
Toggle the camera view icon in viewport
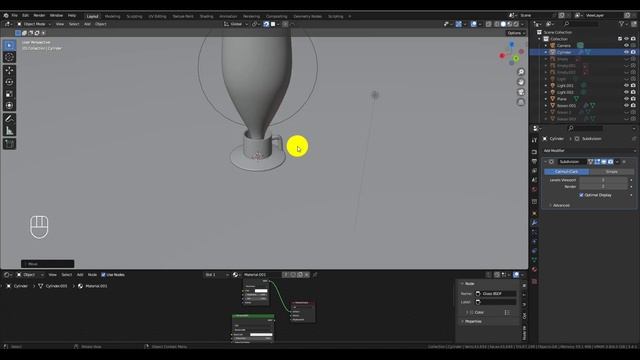[x=521, y=92]
